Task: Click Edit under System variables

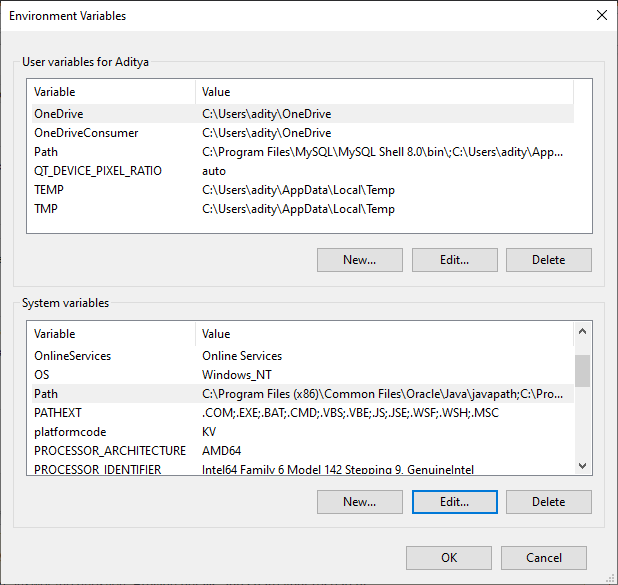Action: pos(454,501)
